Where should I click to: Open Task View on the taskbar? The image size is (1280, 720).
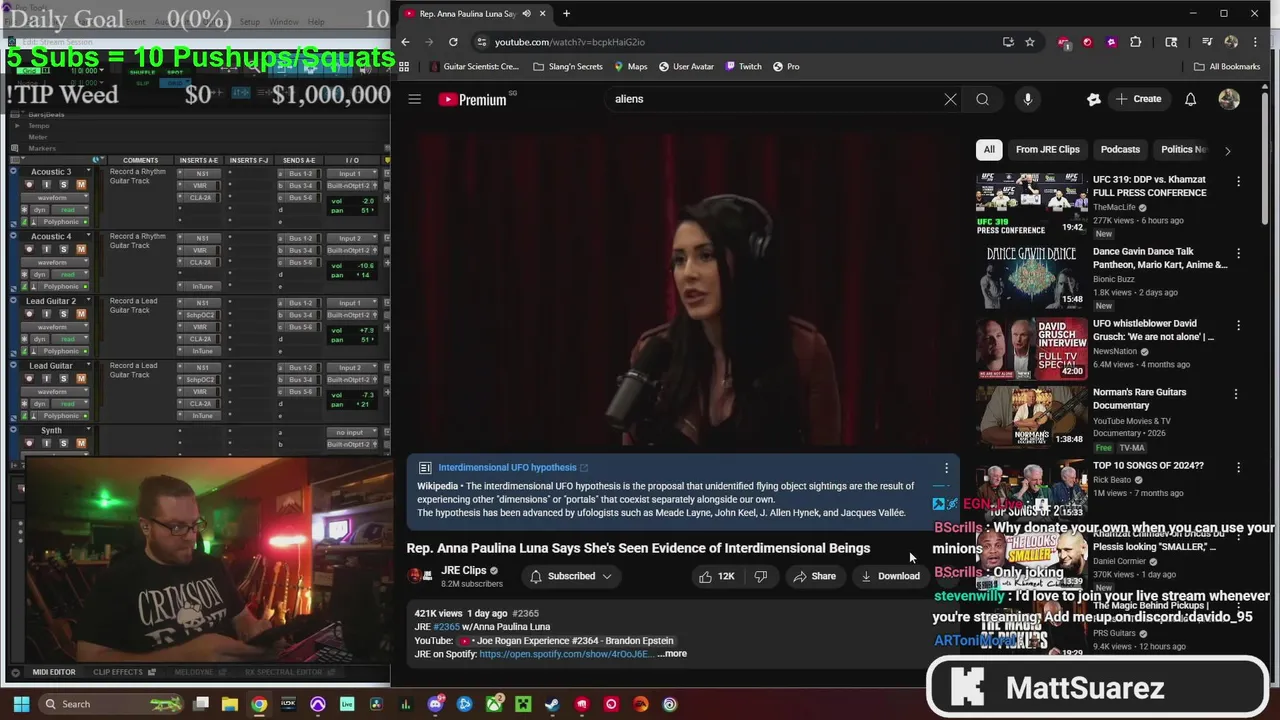pos(201,704)
